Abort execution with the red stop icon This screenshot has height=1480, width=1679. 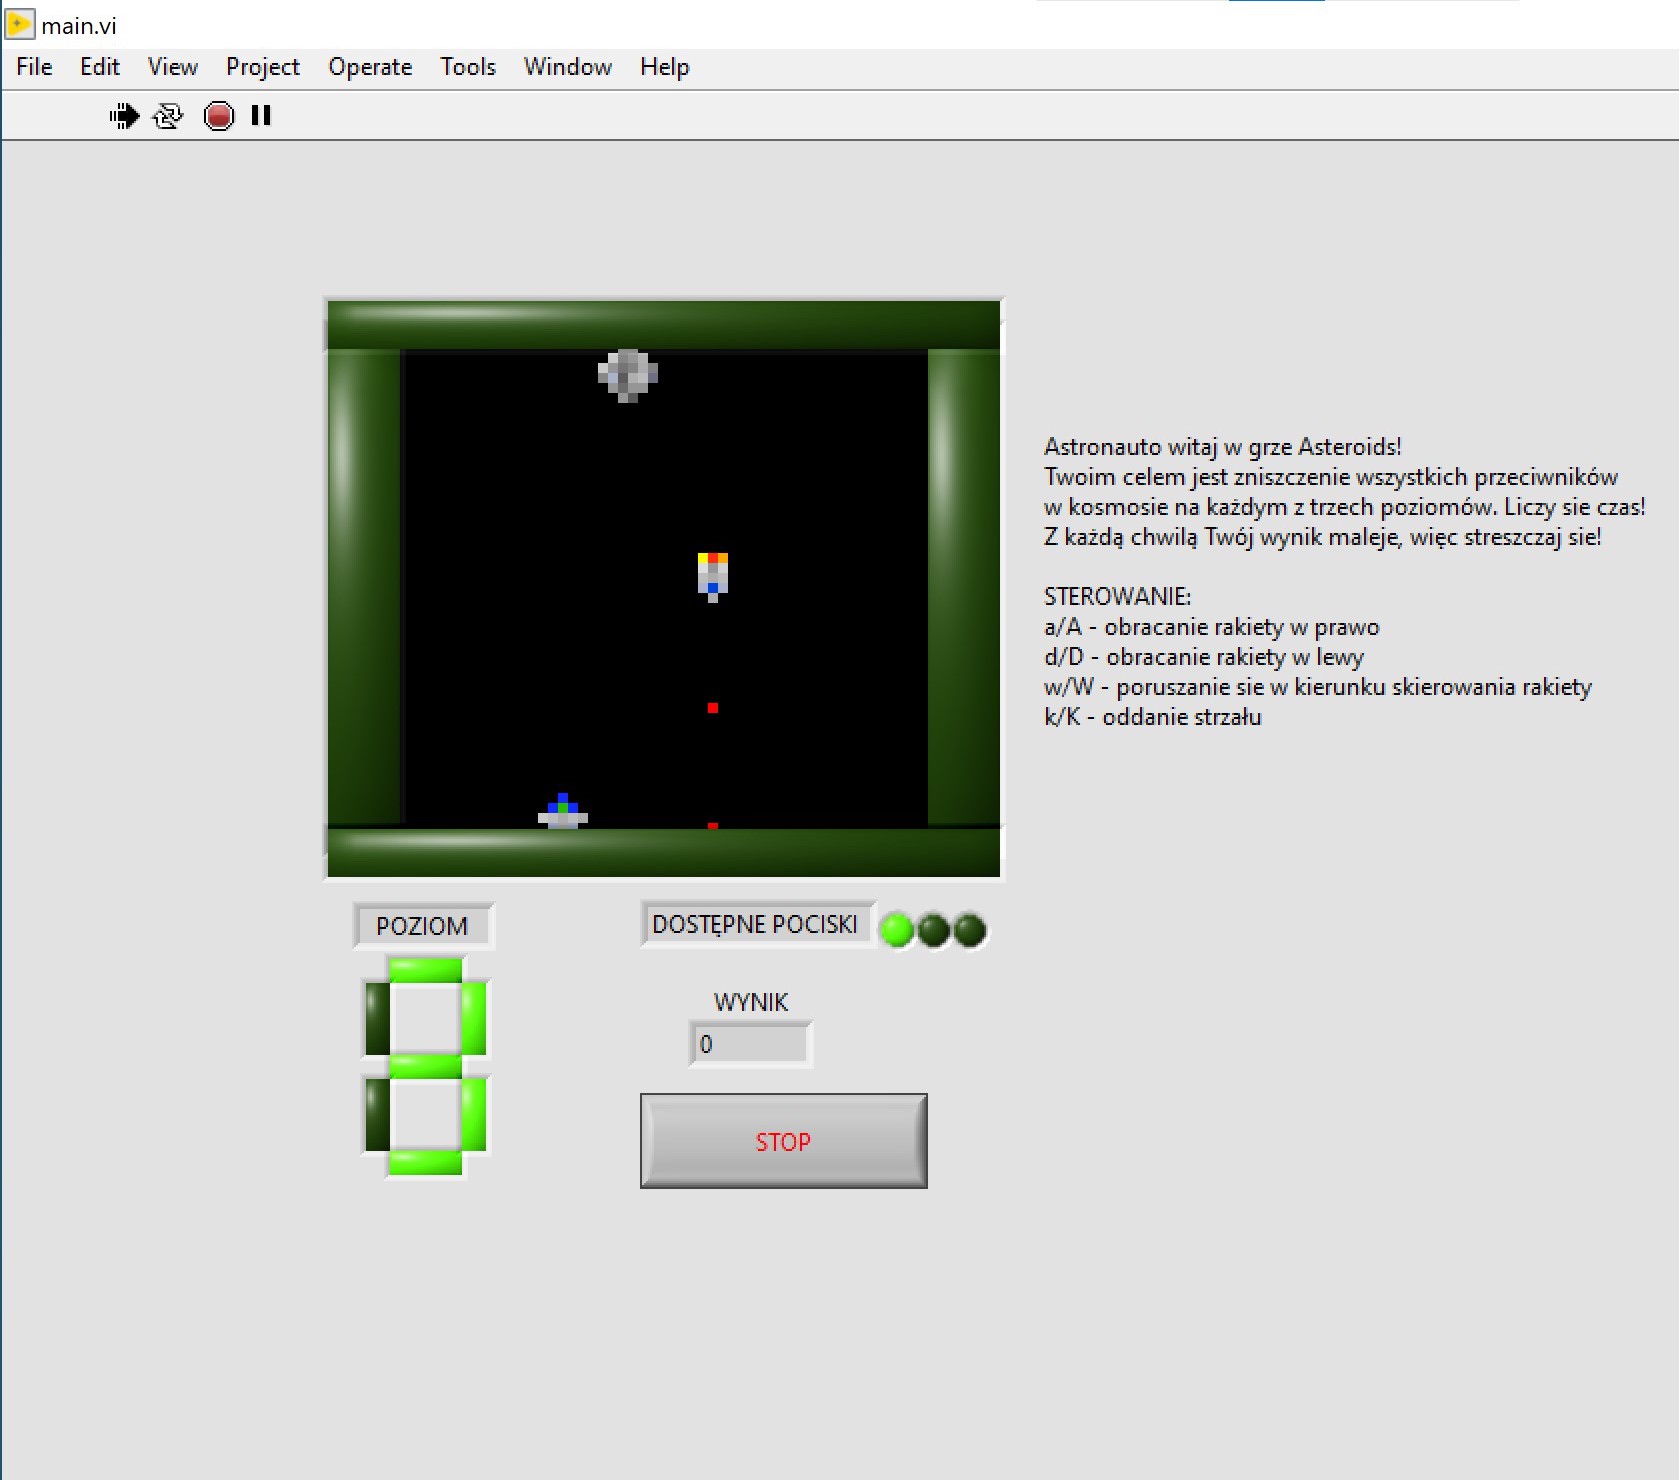click(219, 116)
